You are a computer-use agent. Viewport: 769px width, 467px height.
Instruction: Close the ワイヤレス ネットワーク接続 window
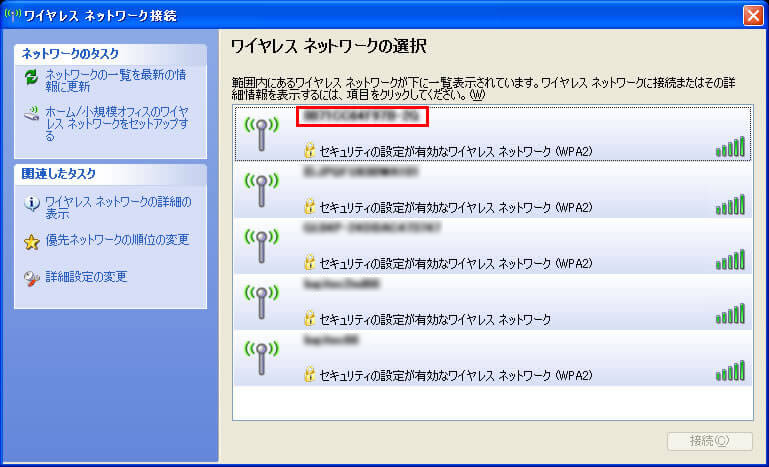(x=753, y=16)
